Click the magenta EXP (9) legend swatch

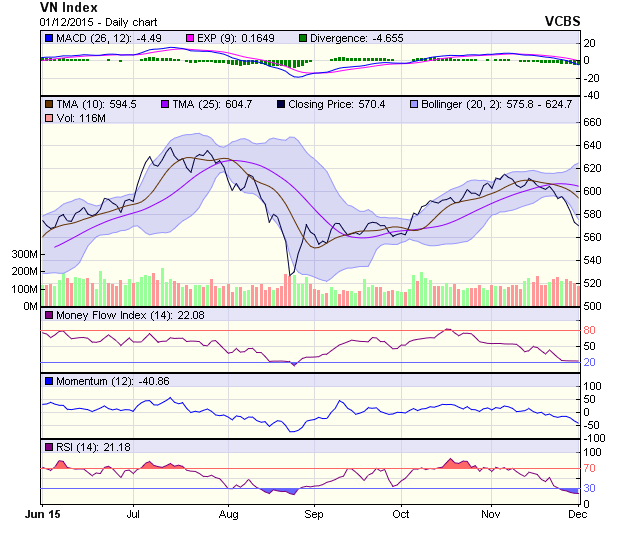point(191,37)
